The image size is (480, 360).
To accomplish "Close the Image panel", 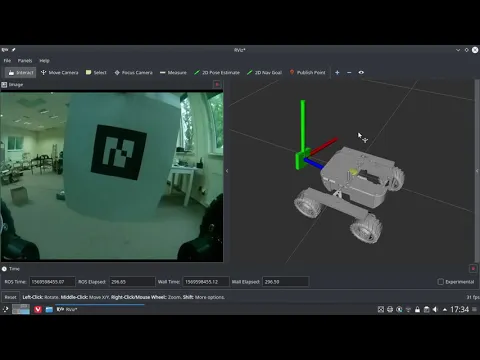I will click(x=217, y=85).
